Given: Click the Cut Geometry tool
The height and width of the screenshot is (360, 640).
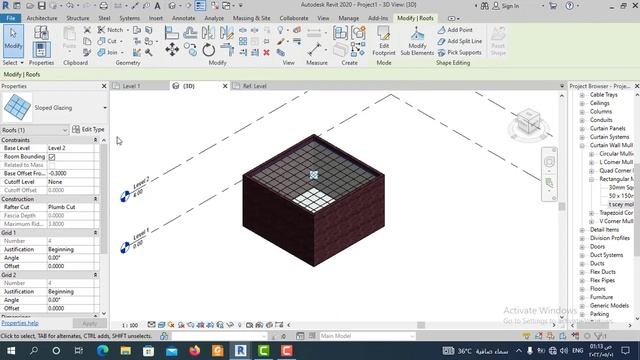Looking at the screenshot, I should [x=107, y=41].
